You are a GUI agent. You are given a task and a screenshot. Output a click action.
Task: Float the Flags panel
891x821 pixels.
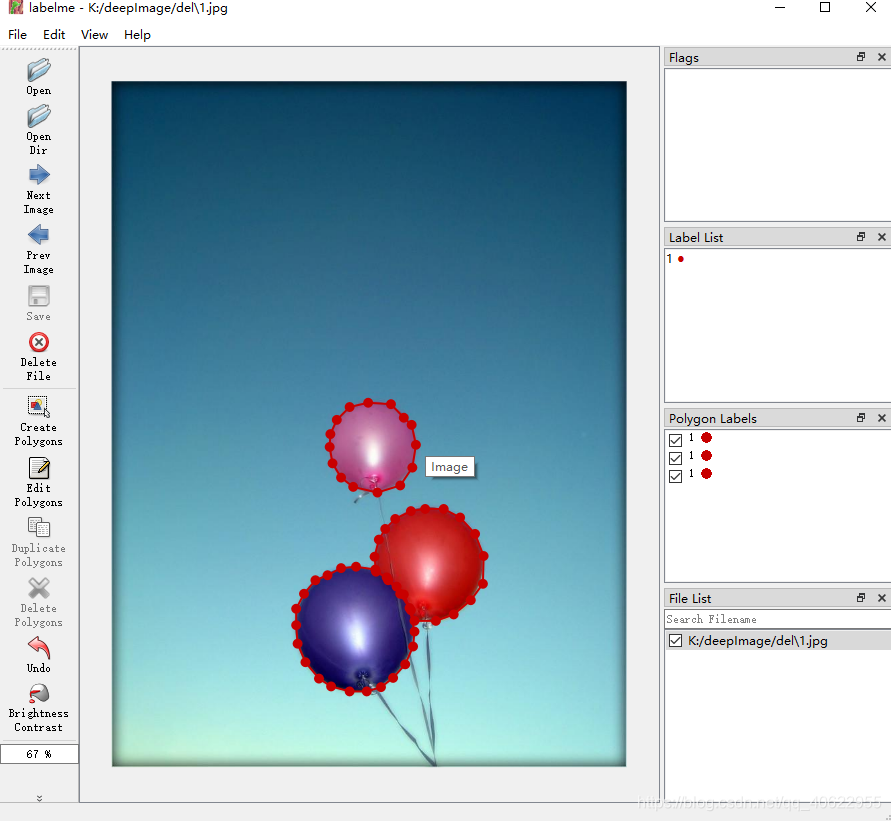tap(860, 57)
